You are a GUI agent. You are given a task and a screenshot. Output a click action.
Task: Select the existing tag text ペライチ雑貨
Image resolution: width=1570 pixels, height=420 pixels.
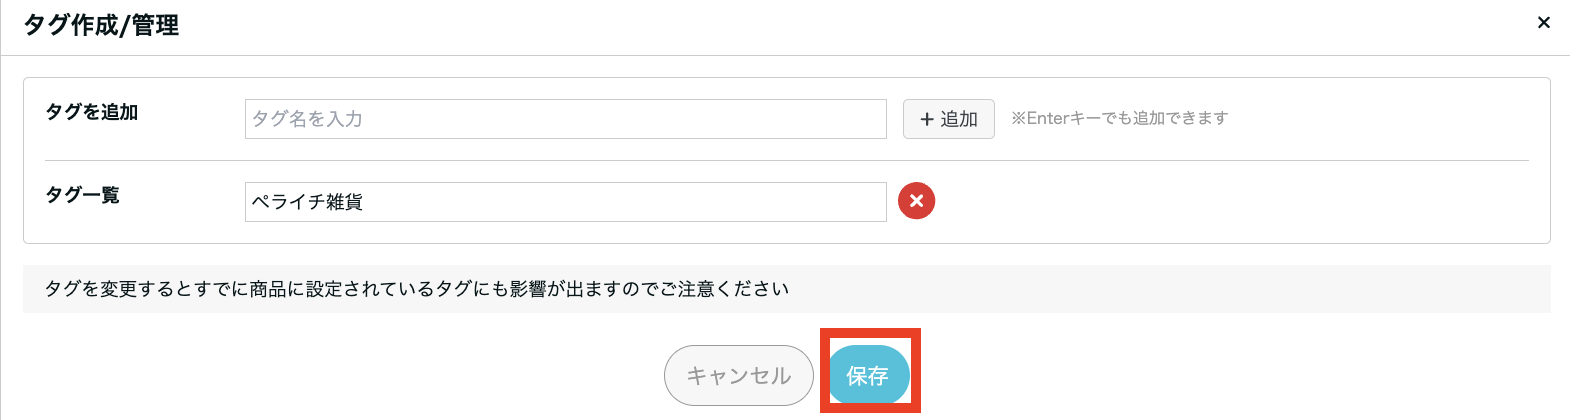[307, 202]
